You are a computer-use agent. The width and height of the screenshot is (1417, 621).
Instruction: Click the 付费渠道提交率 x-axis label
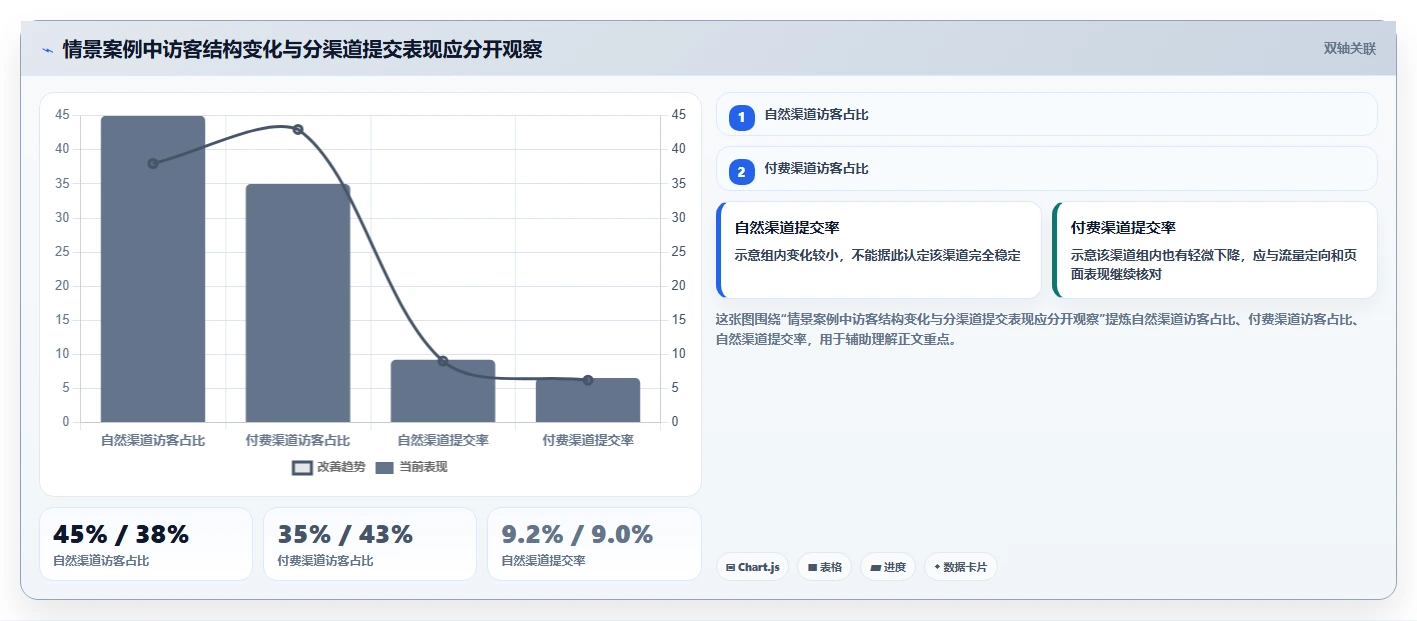588,440
